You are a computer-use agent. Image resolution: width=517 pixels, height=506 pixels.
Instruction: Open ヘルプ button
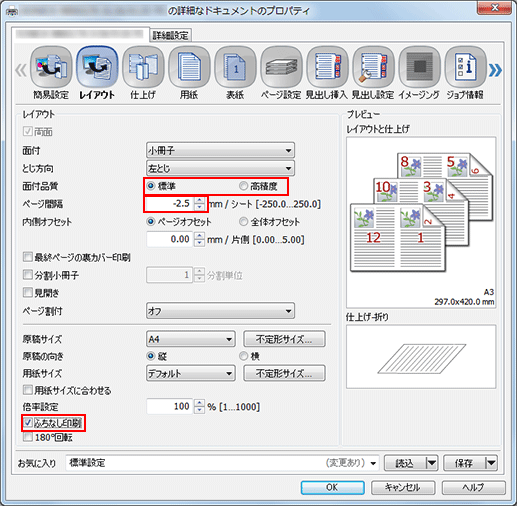coord(473,487)
